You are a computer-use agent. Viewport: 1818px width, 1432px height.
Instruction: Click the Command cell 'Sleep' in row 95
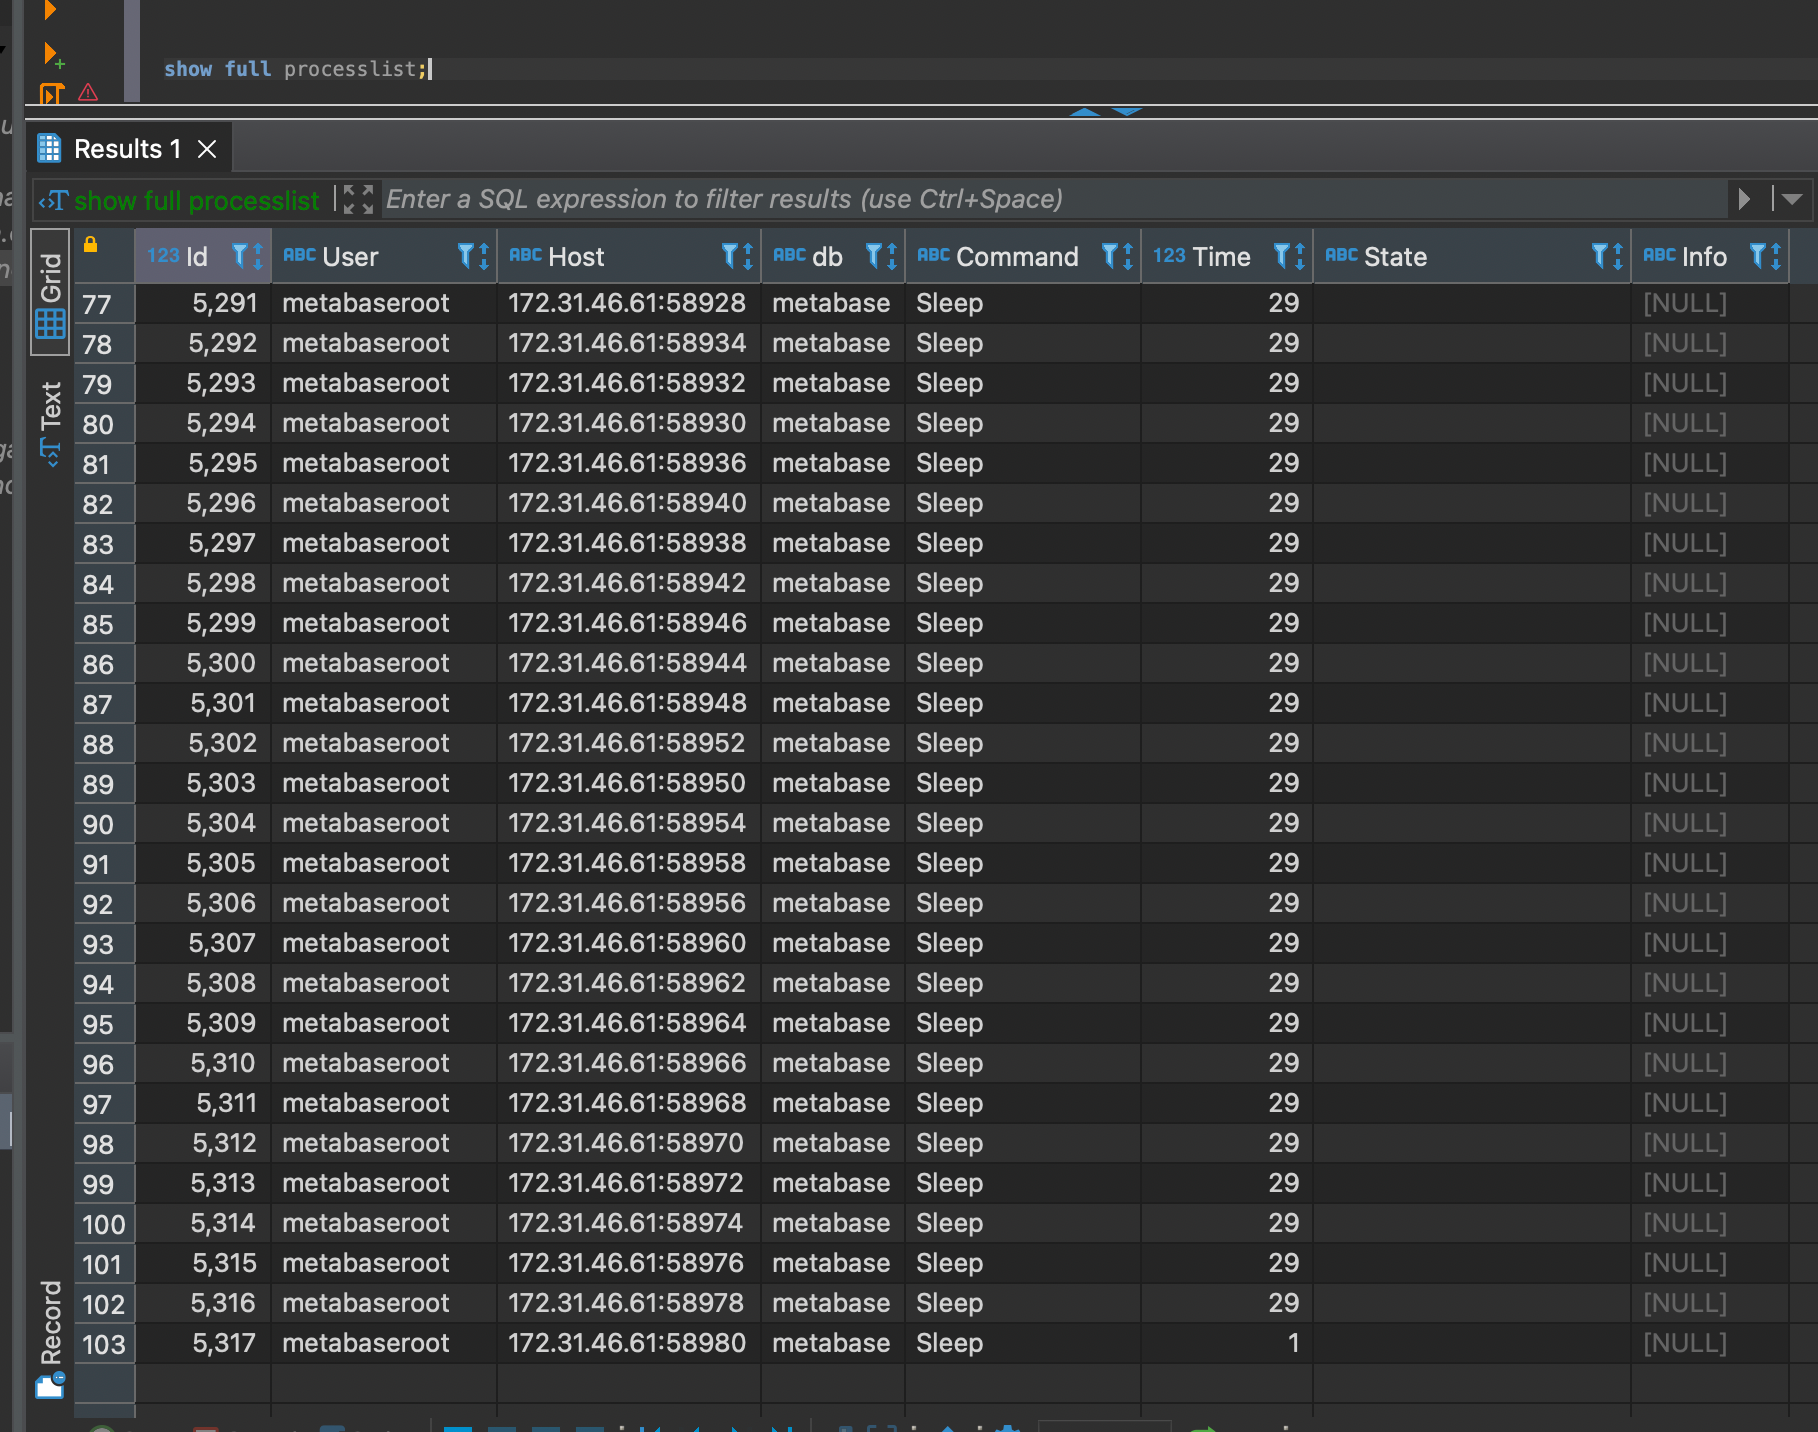click(x=1022, y=1023)
